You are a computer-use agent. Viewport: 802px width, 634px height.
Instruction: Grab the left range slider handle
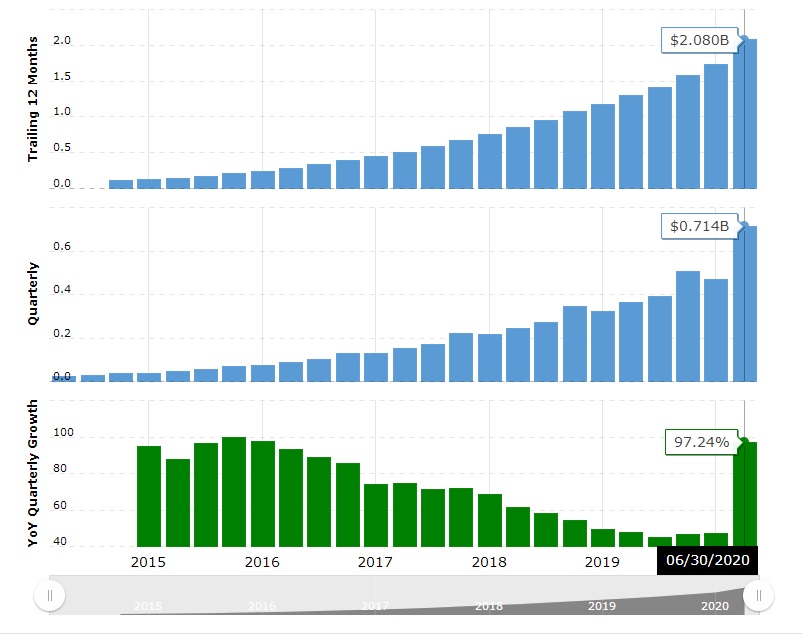coord(50,595)
